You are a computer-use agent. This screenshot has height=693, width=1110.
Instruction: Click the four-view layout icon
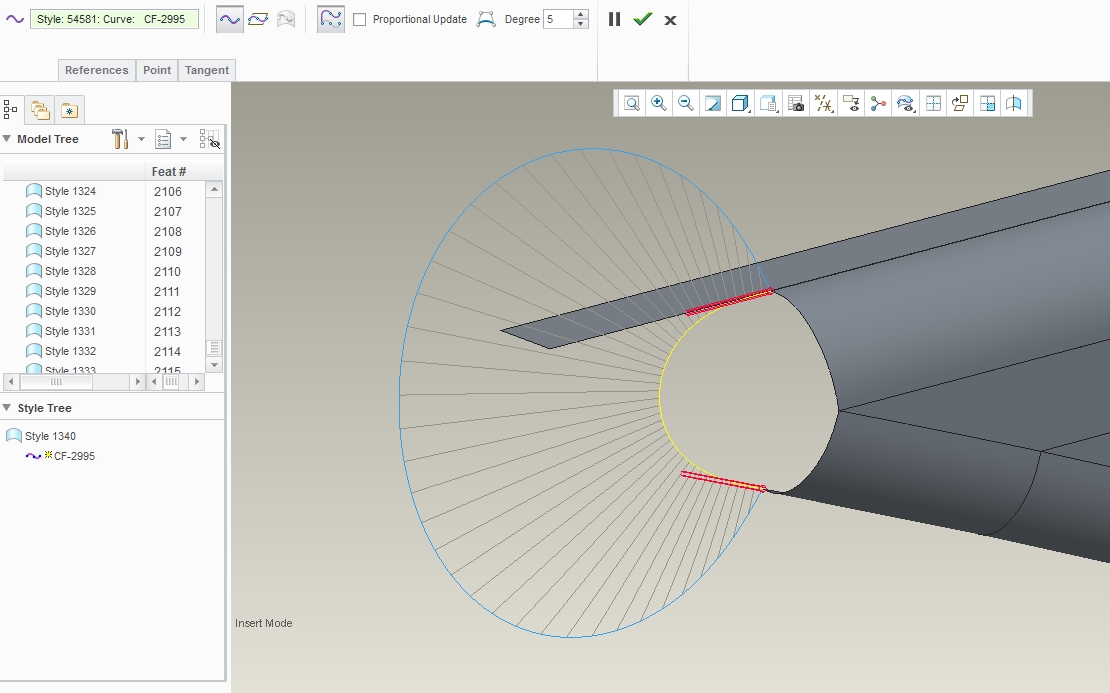pyautogui.click(x=933, y=103)
